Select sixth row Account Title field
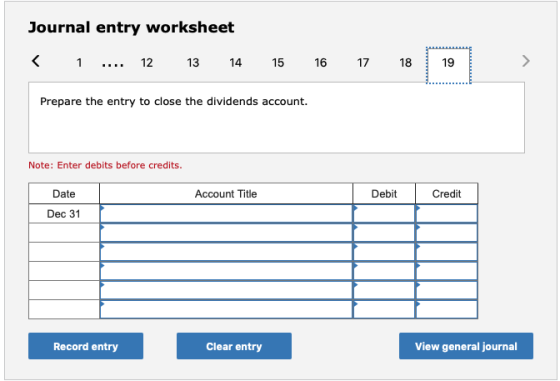 (226, 309)
